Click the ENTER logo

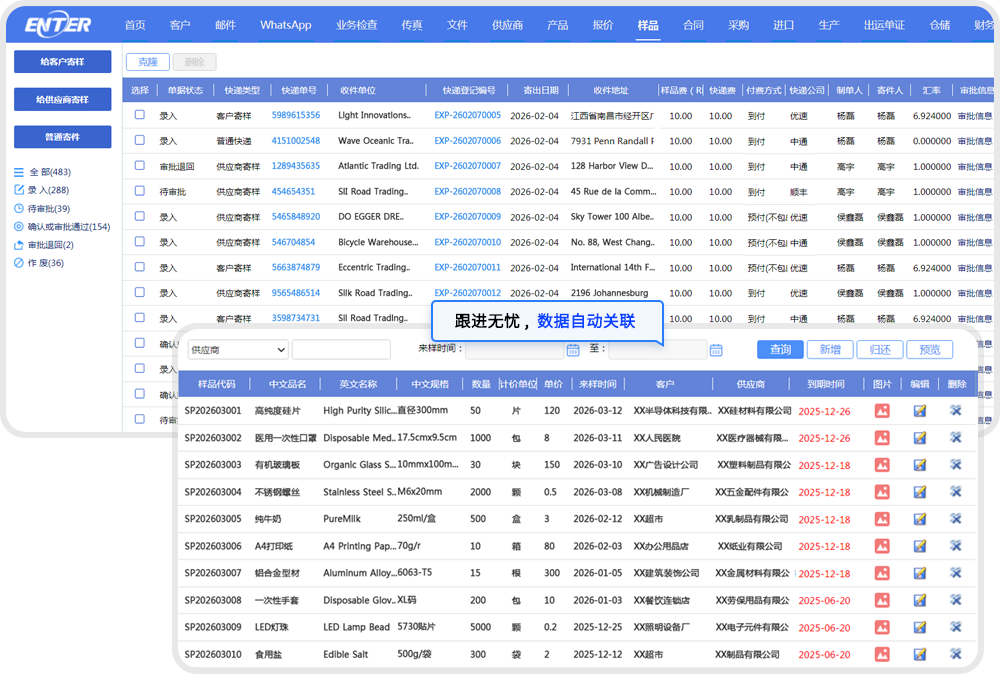57,25
